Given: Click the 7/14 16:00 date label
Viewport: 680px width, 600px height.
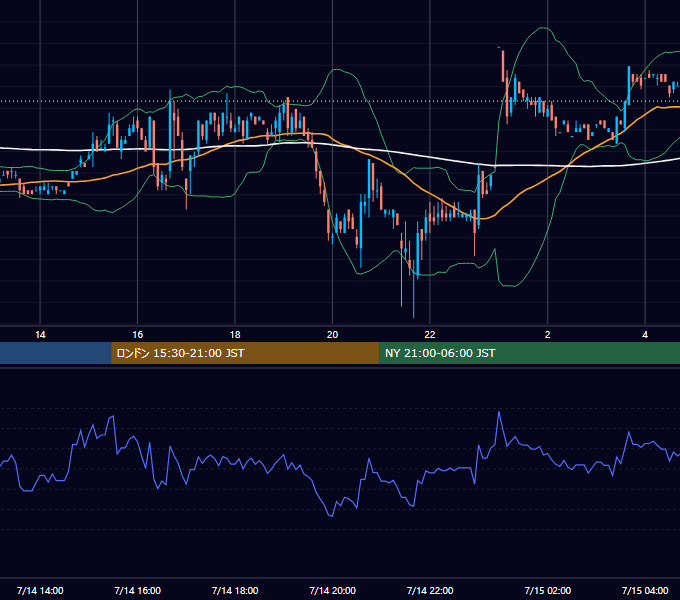Looking at the screenshot, I should point(137,590).
